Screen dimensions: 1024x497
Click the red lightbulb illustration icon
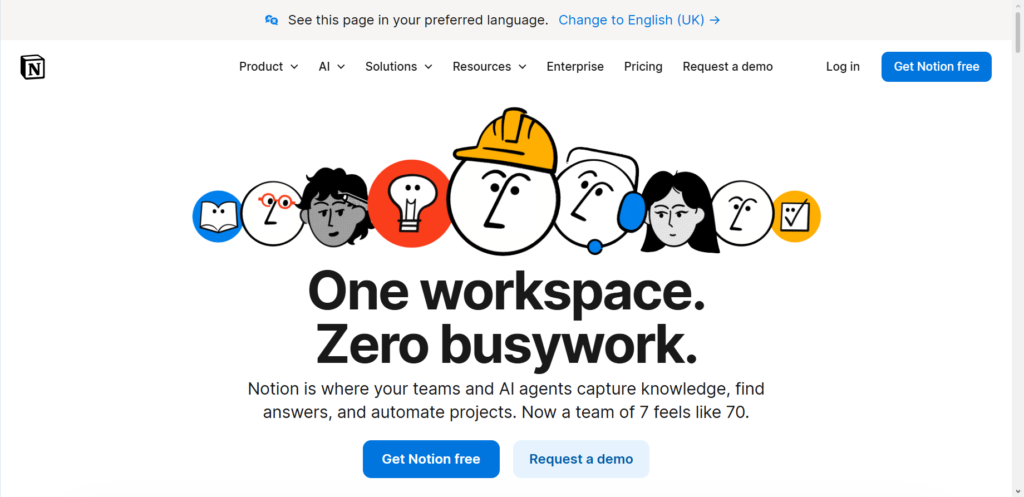click(x=408, y=203)
